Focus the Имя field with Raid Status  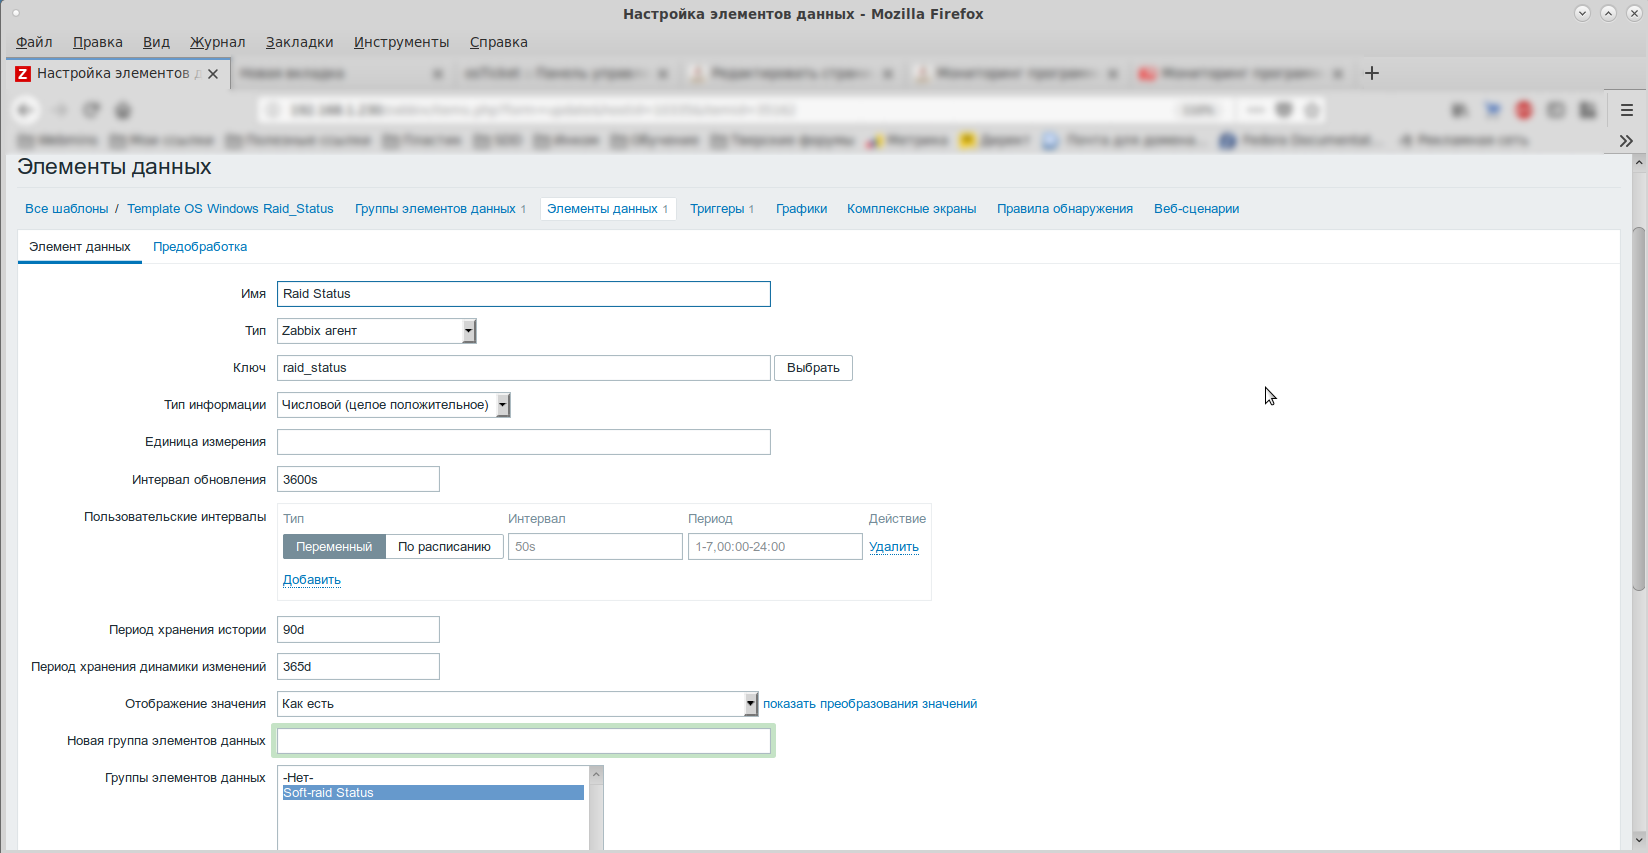[524, 294]
